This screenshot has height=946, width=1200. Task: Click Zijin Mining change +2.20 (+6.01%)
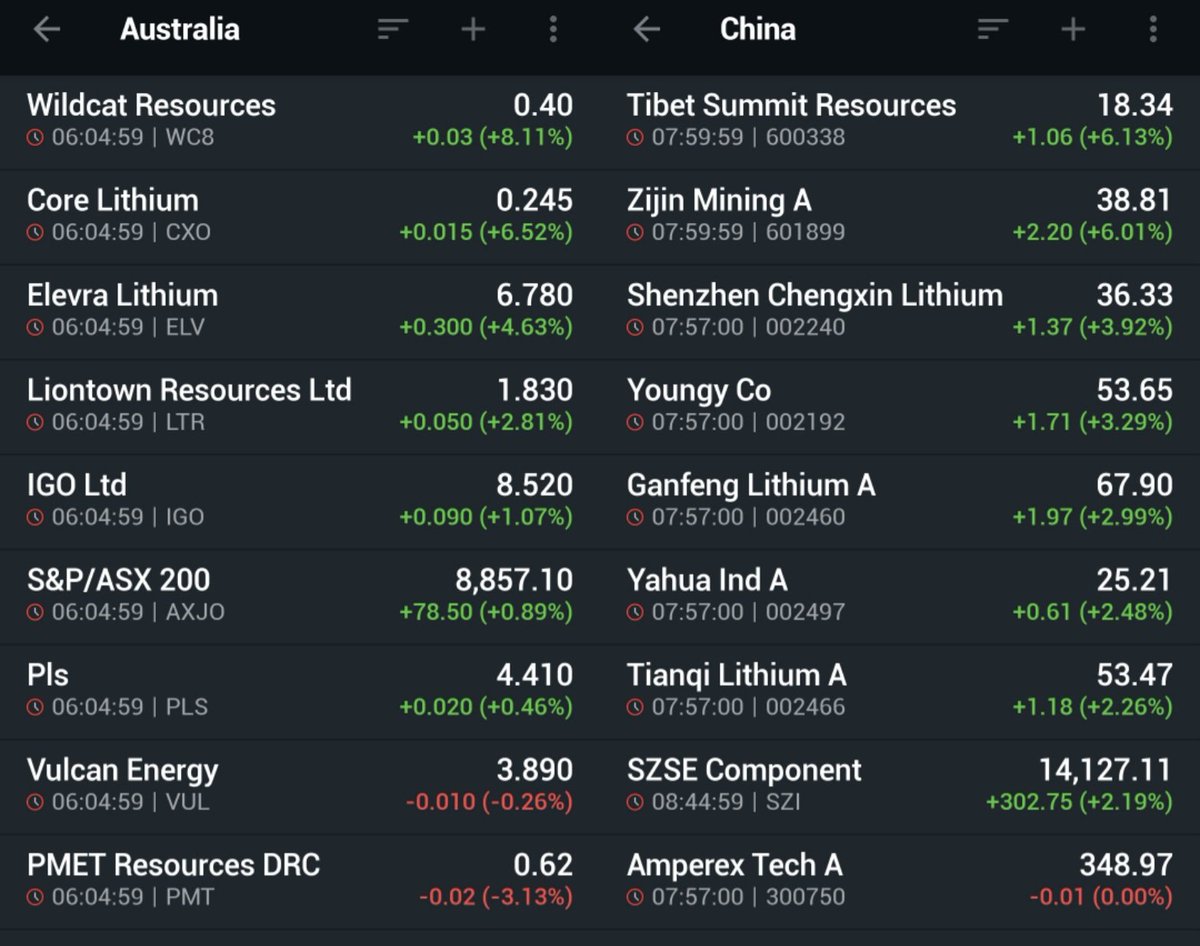[1093, 232]
